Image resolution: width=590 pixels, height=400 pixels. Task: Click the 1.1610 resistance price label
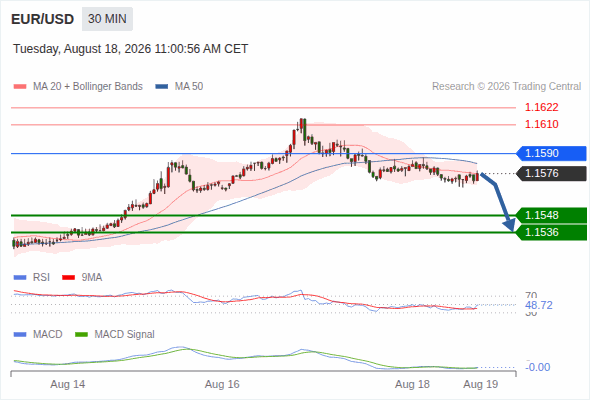[541, 124]
